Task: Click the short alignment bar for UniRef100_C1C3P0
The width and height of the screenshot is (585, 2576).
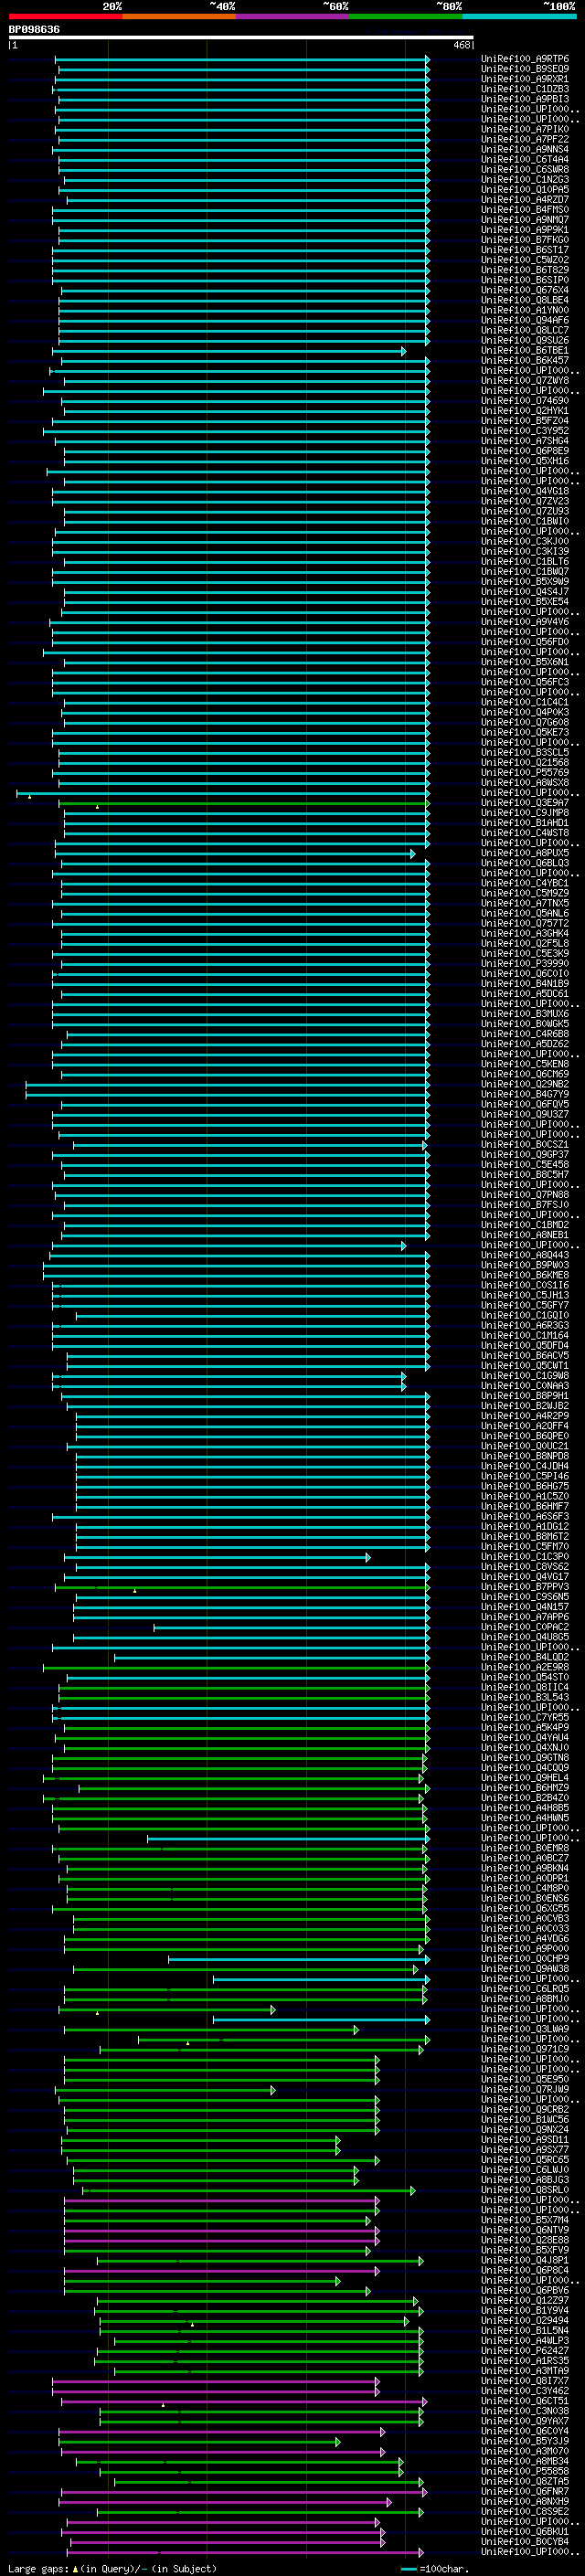Action: coord(217,1557)
